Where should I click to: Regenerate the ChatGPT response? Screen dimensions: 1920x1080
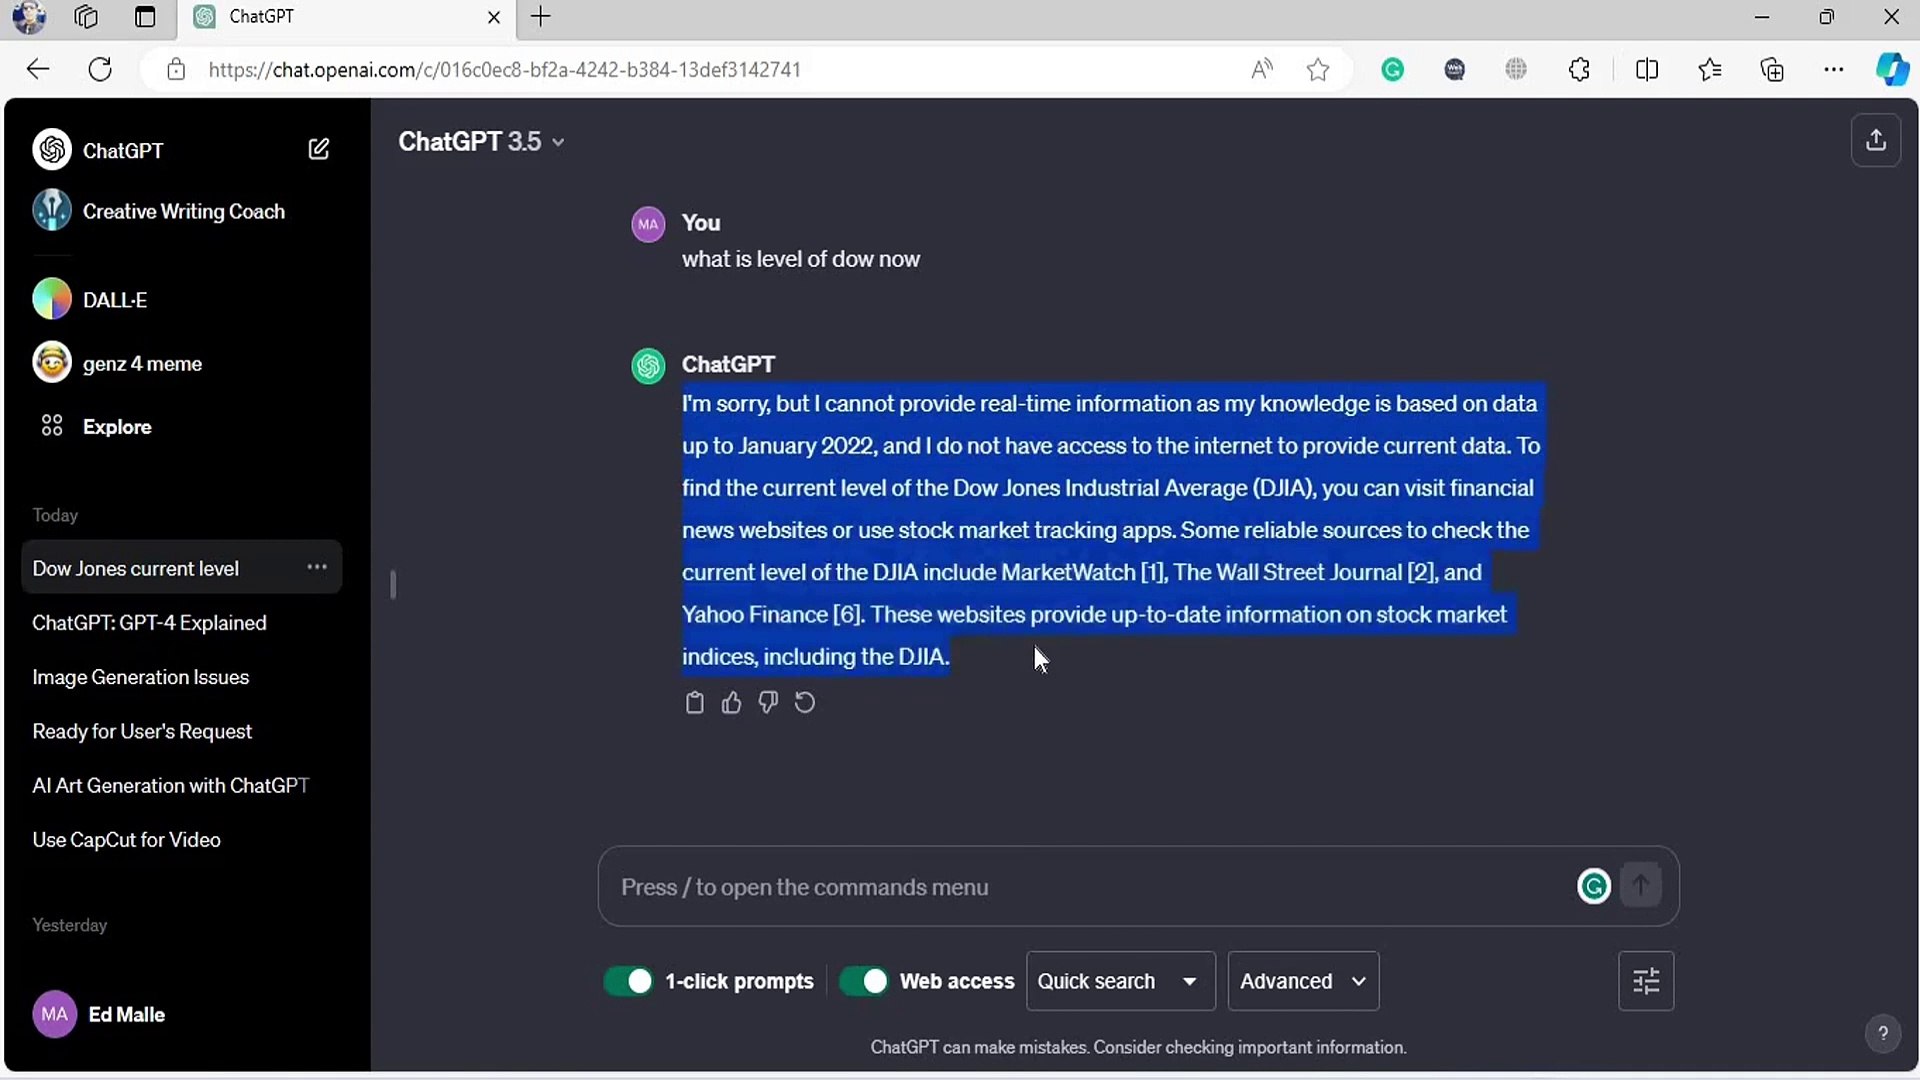(x=805, y=703)
